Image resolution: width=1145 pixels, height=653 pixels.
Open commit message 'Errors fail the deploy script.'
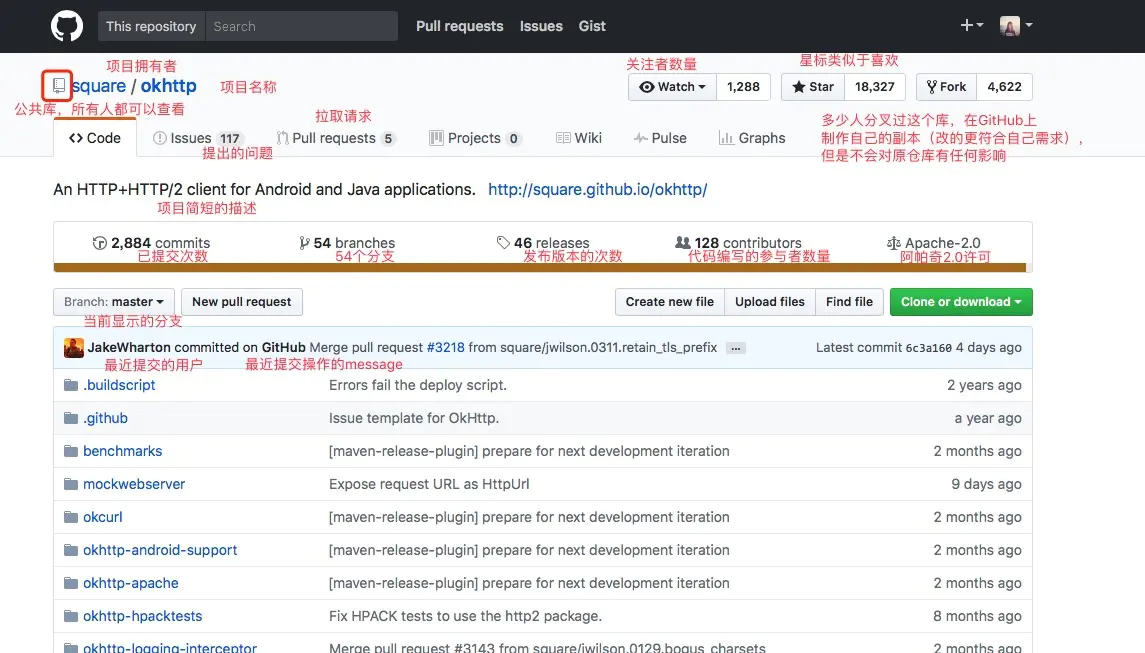[418, 385]
